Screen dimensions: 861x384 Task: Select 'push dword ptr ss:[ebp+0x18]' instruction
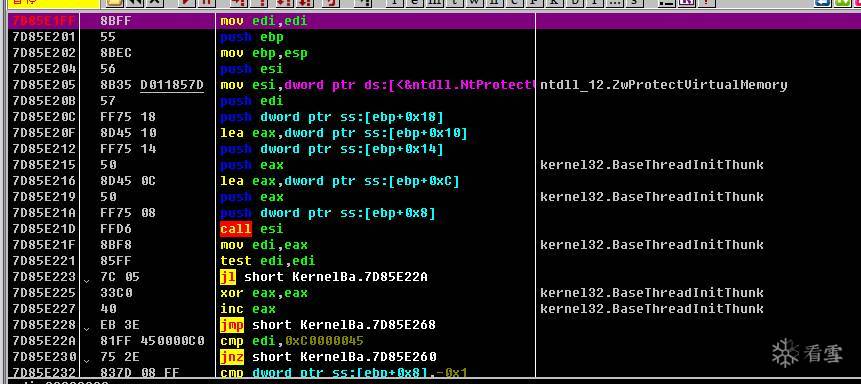click(332, 117)
